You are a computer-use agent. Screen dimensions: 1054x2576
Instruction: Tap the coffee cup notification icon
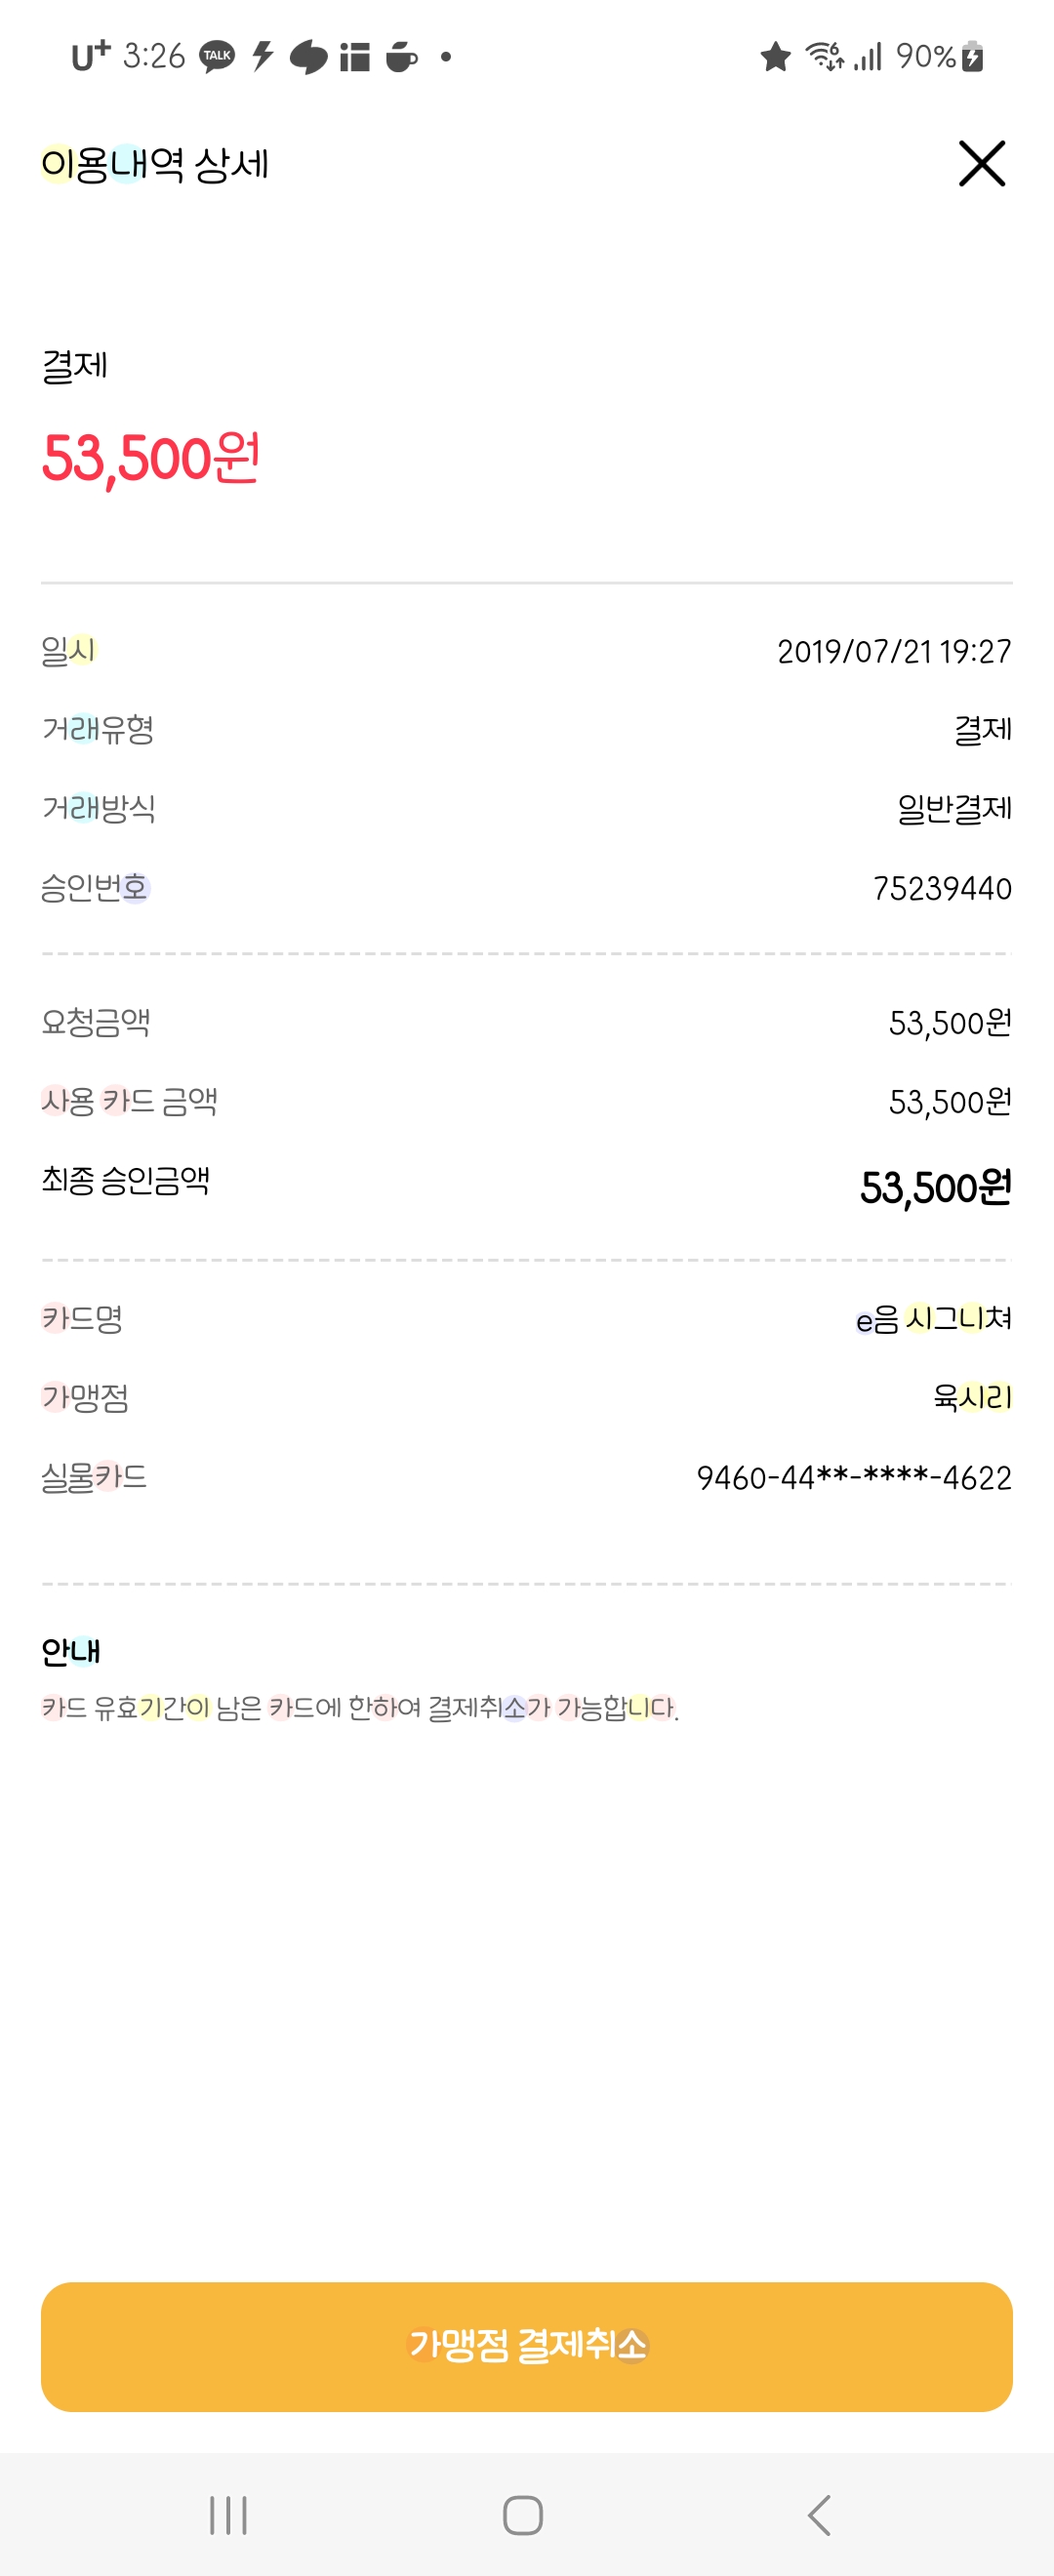pyautogui.click(x=401, y=57)
